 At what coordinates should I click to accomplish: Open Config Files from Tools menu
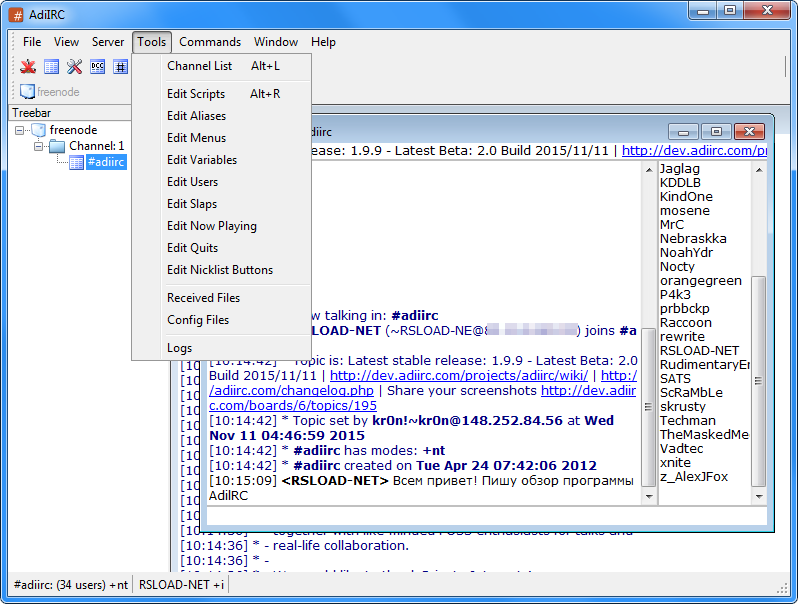point(221,320)
